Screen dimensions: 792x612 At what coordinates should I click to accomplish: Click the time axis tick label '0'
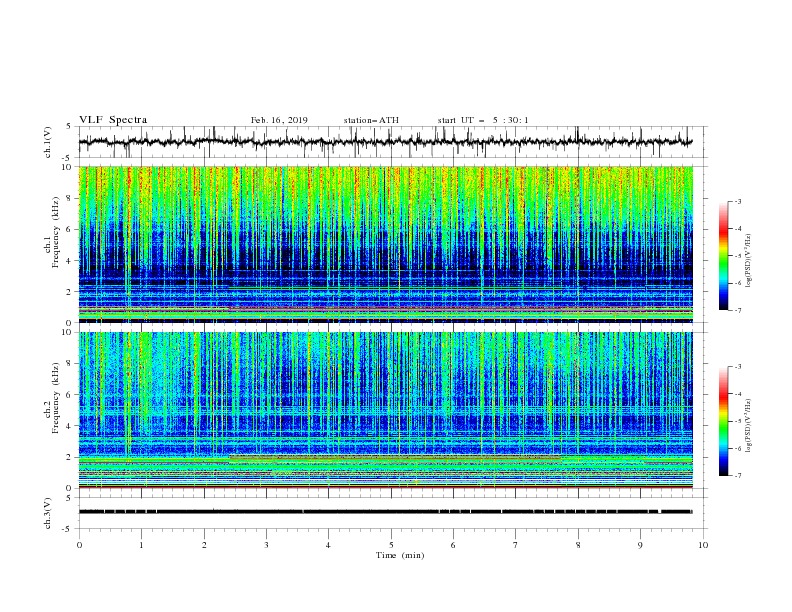click(79, 545)
